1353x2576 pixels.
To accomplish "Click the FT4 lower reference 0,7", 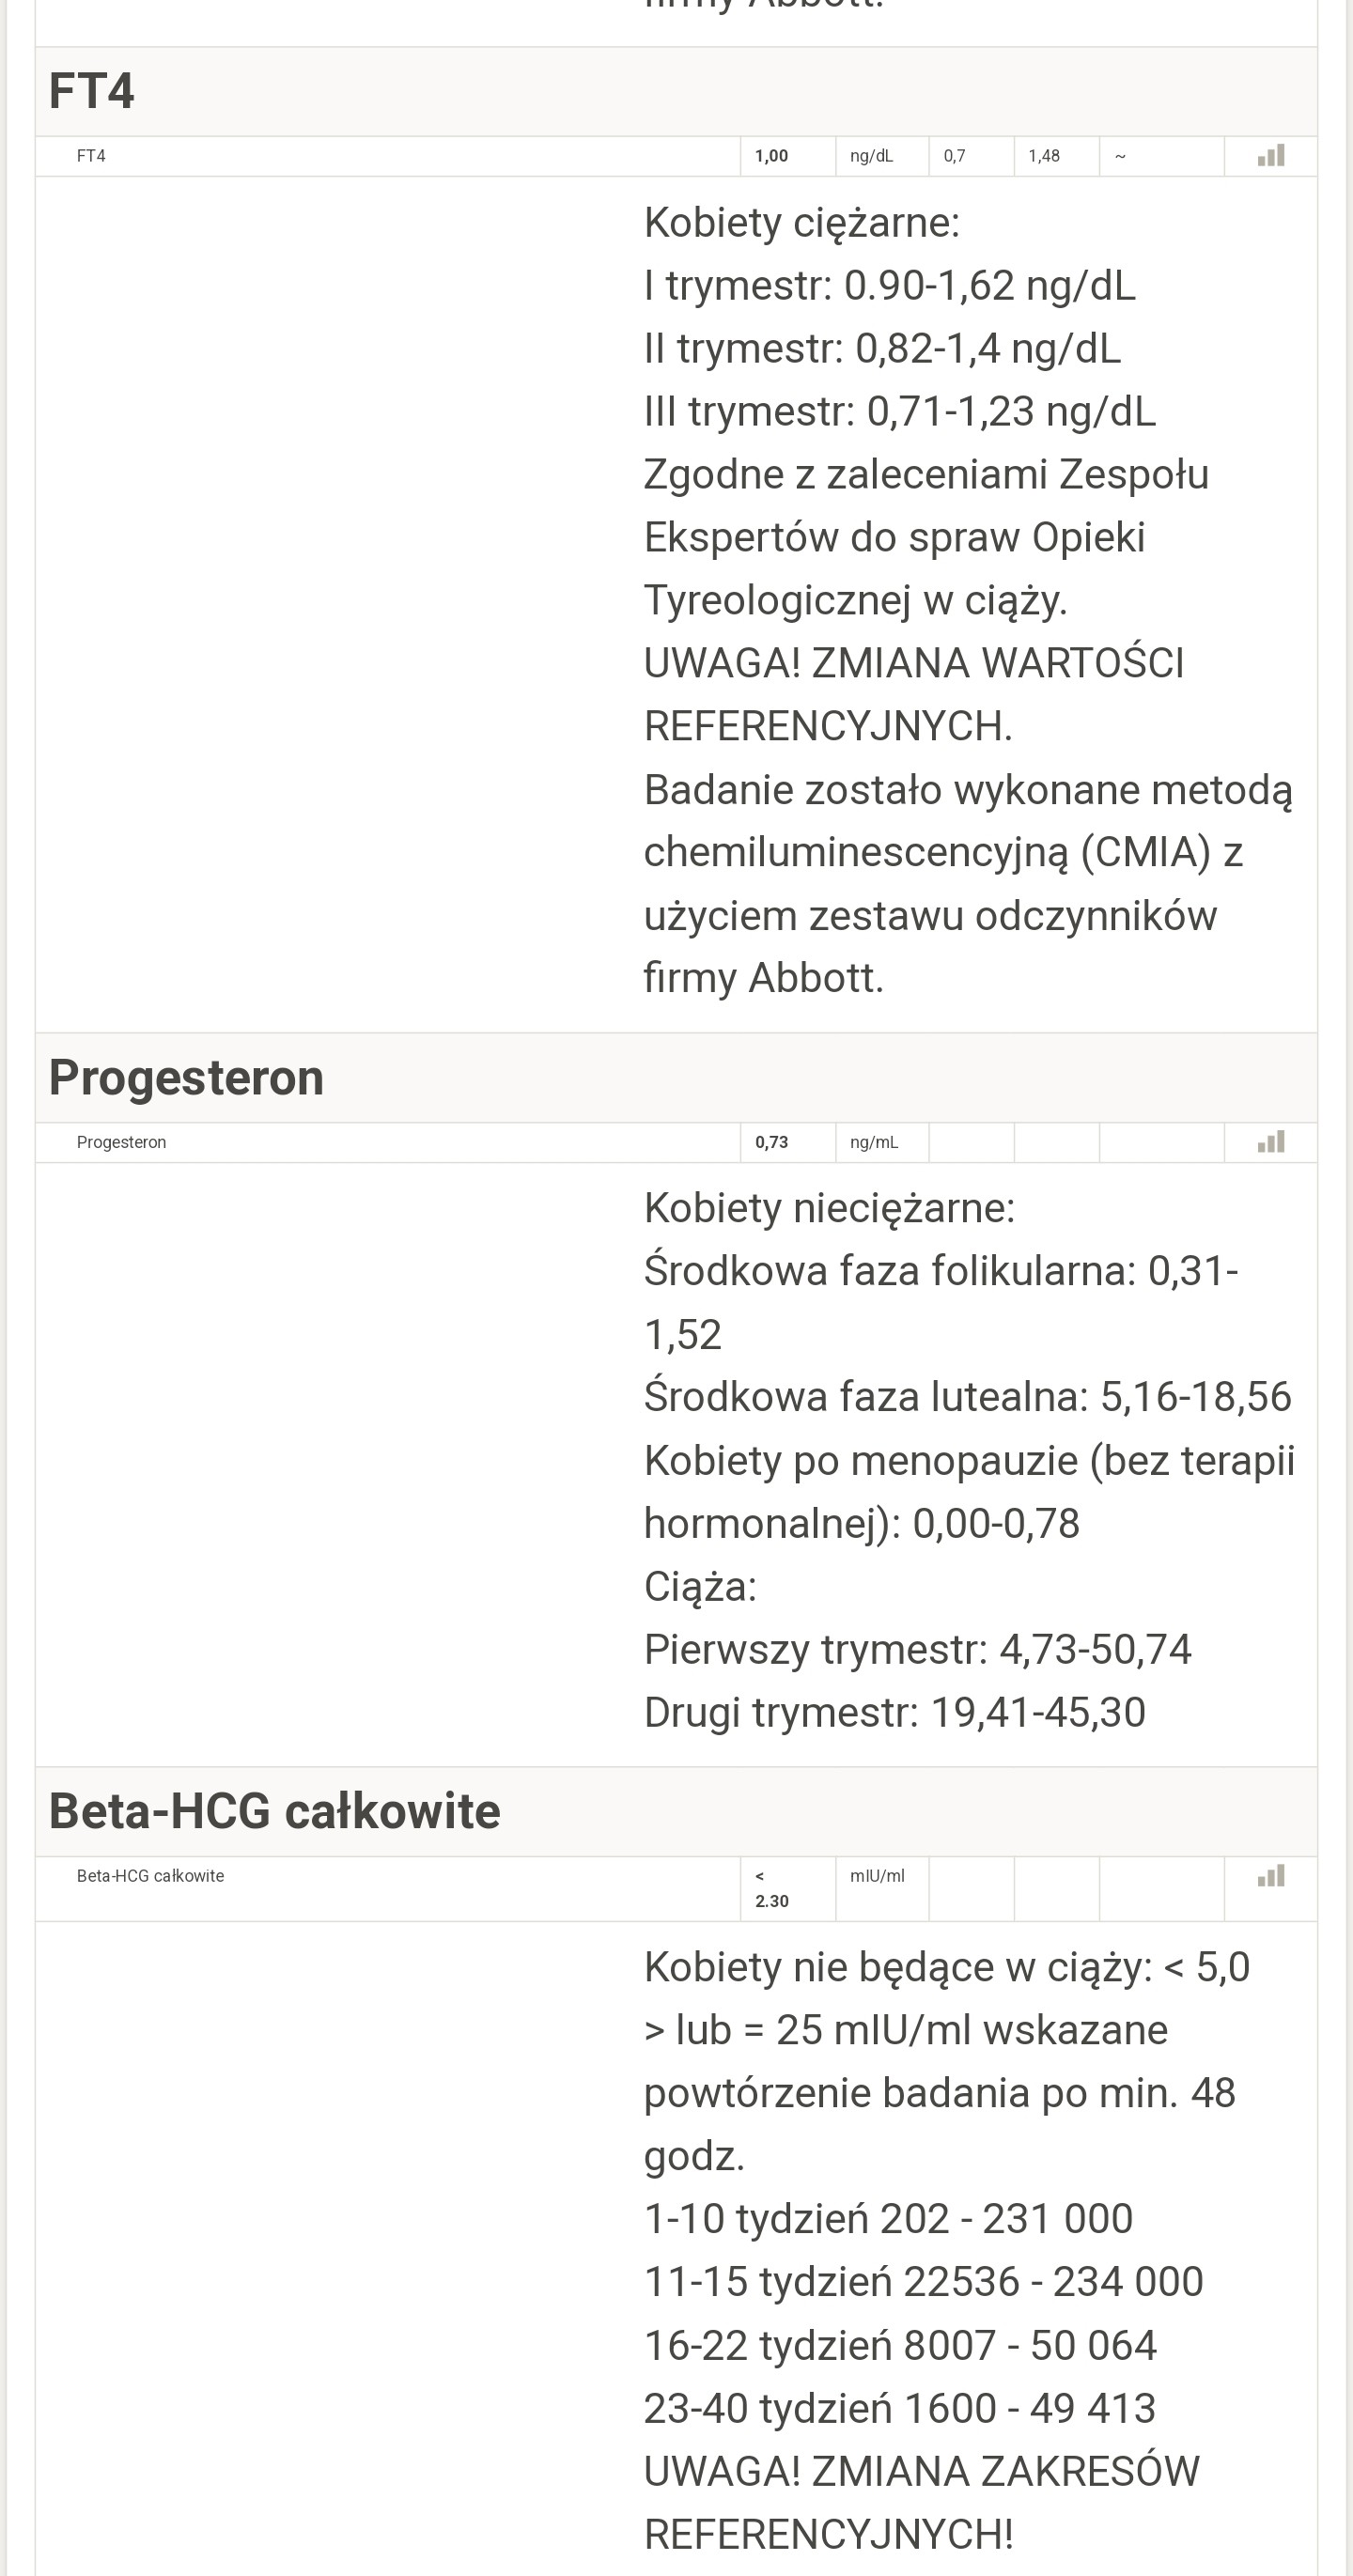I will pyautogui.click(x=954, y=156).
